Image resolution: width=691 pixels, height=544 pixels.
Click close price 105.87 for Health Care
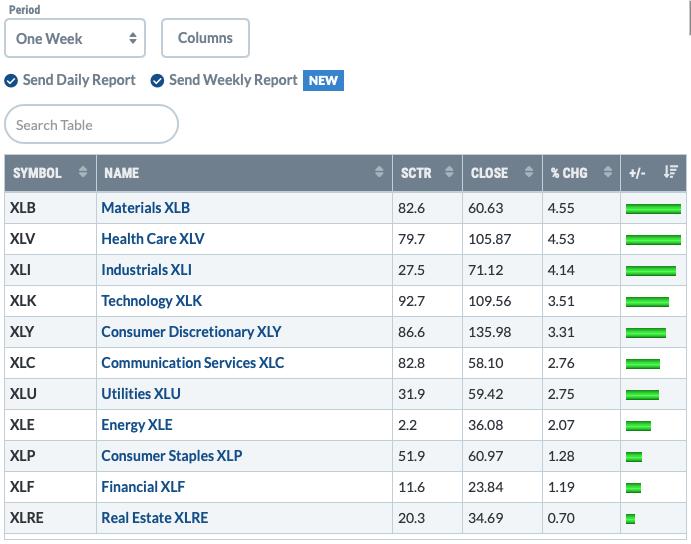click(490, 239)
